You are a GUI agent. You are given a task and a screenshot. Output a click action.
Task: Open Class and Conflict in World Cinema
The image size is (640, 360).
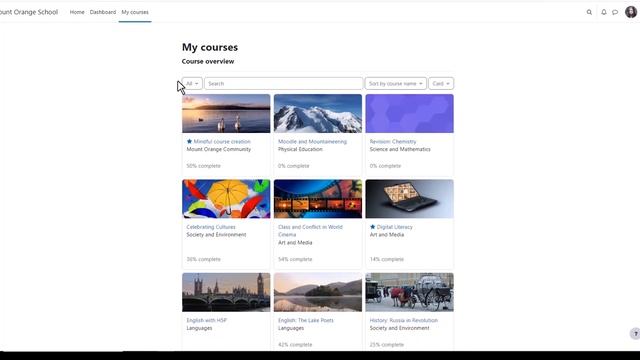(310, 231)
